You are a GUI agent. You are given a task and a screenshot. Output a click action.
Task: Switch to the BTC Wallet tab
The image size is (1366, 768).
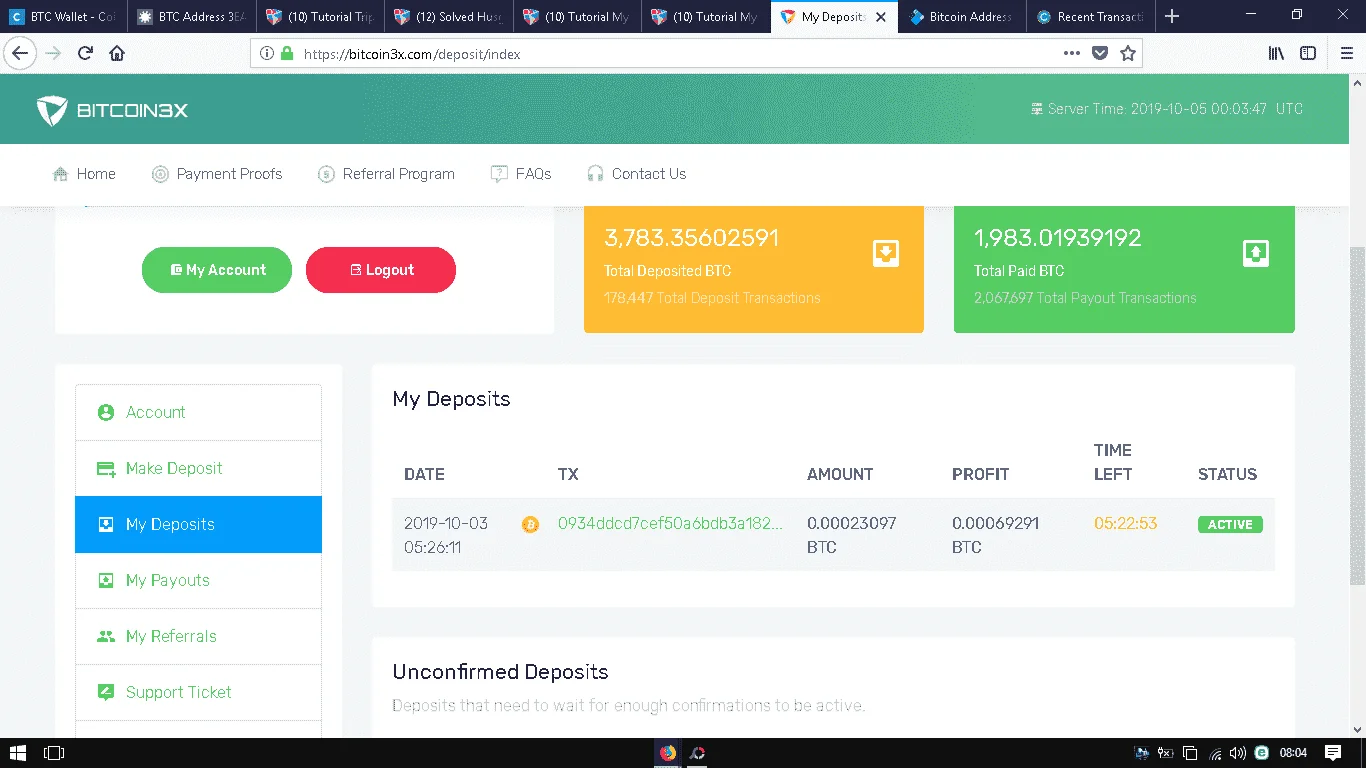(64, 16)
